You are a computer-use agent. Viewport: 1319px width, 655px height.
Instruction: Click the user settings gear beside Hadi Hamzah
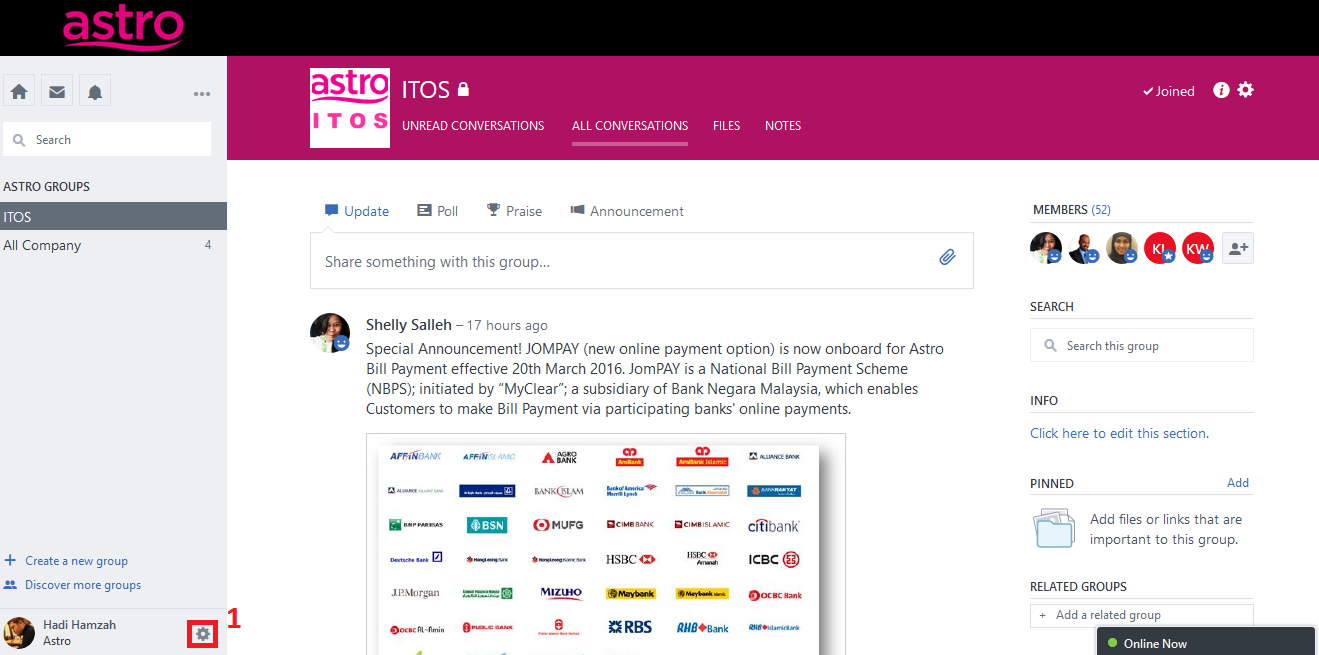203,633
